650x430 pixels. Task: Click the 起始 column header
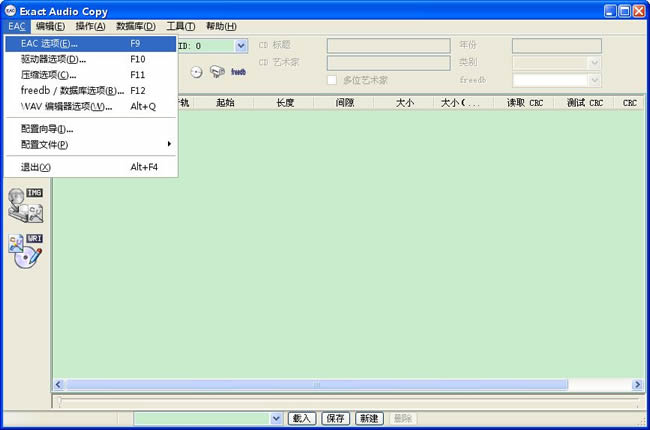(x=225, y=103)
